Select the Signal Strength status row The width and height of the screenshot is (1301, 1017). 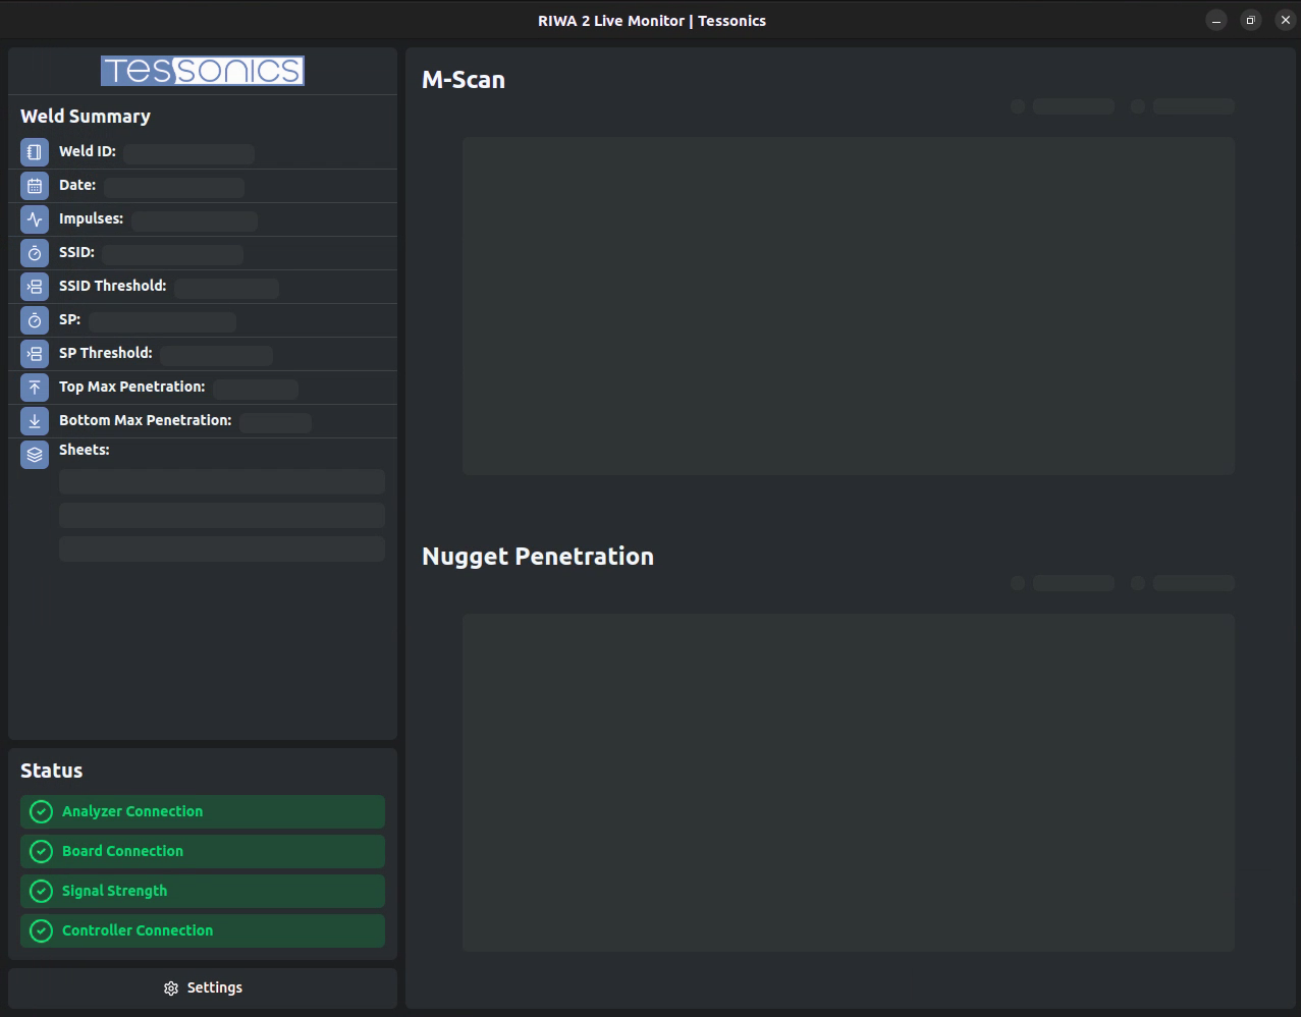click(202, 891)
